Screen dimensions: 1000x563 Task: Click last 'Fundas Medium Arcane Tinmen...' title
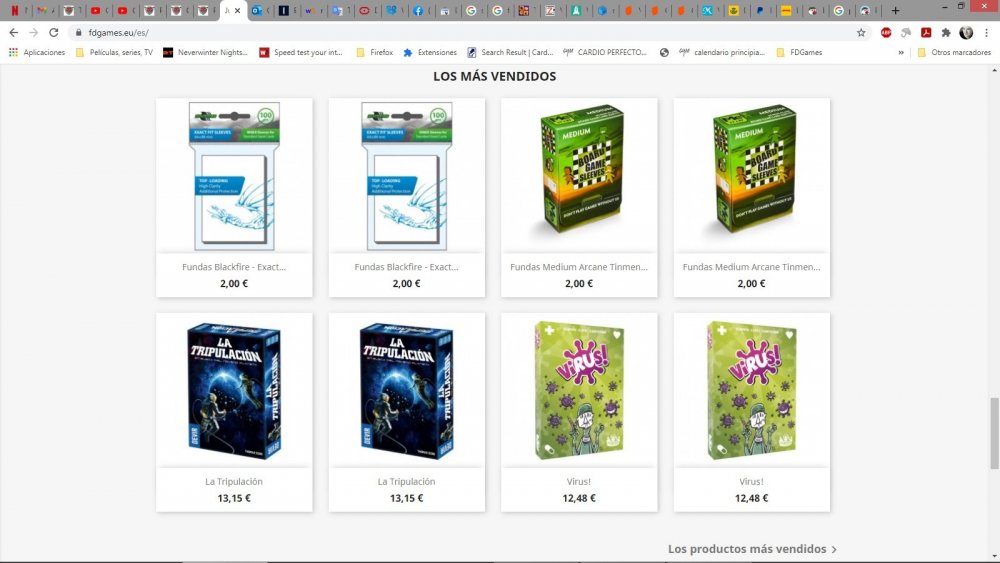click(x=751, y=267)
